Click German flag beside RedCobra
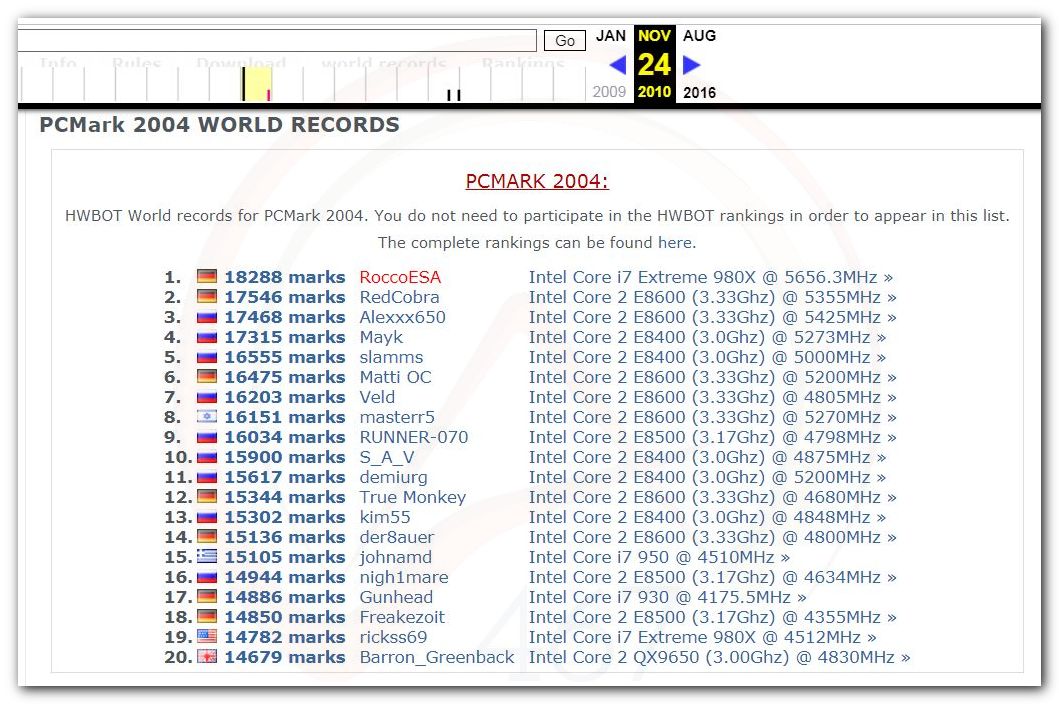1059x704 pixels. (x=207, y=296)
